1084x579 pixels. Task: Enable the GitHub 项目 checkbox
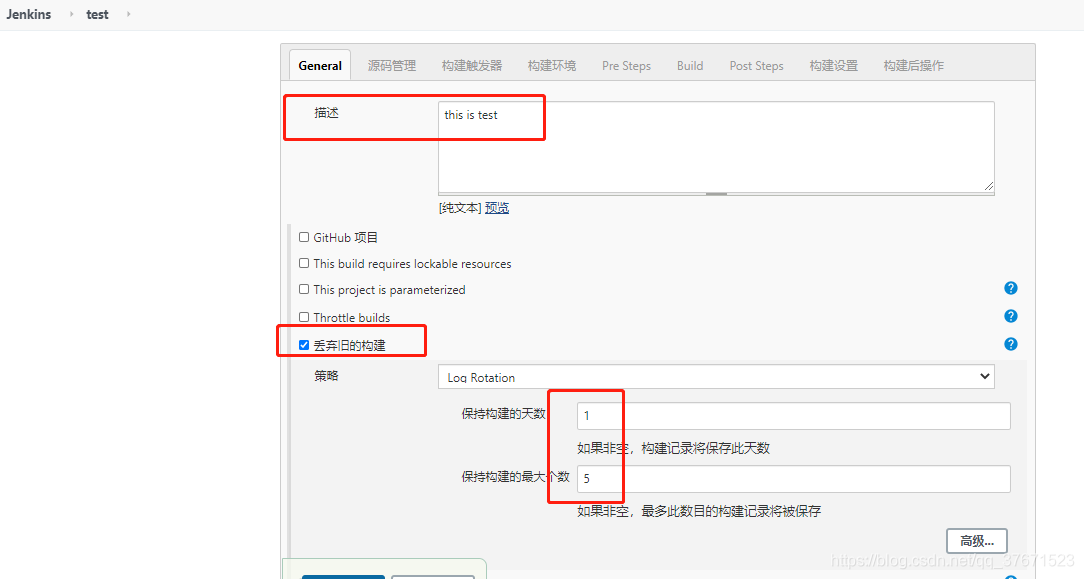(x=303, y=237)
